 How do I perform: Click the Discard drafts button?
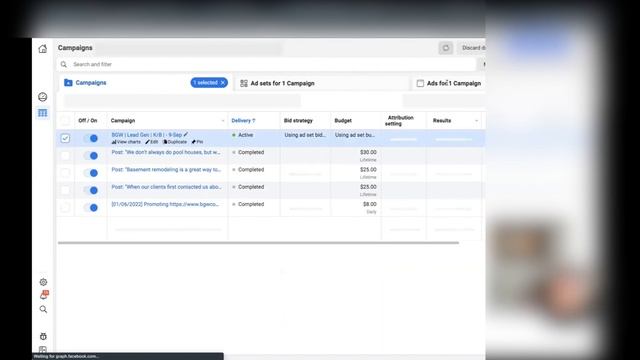471,48
